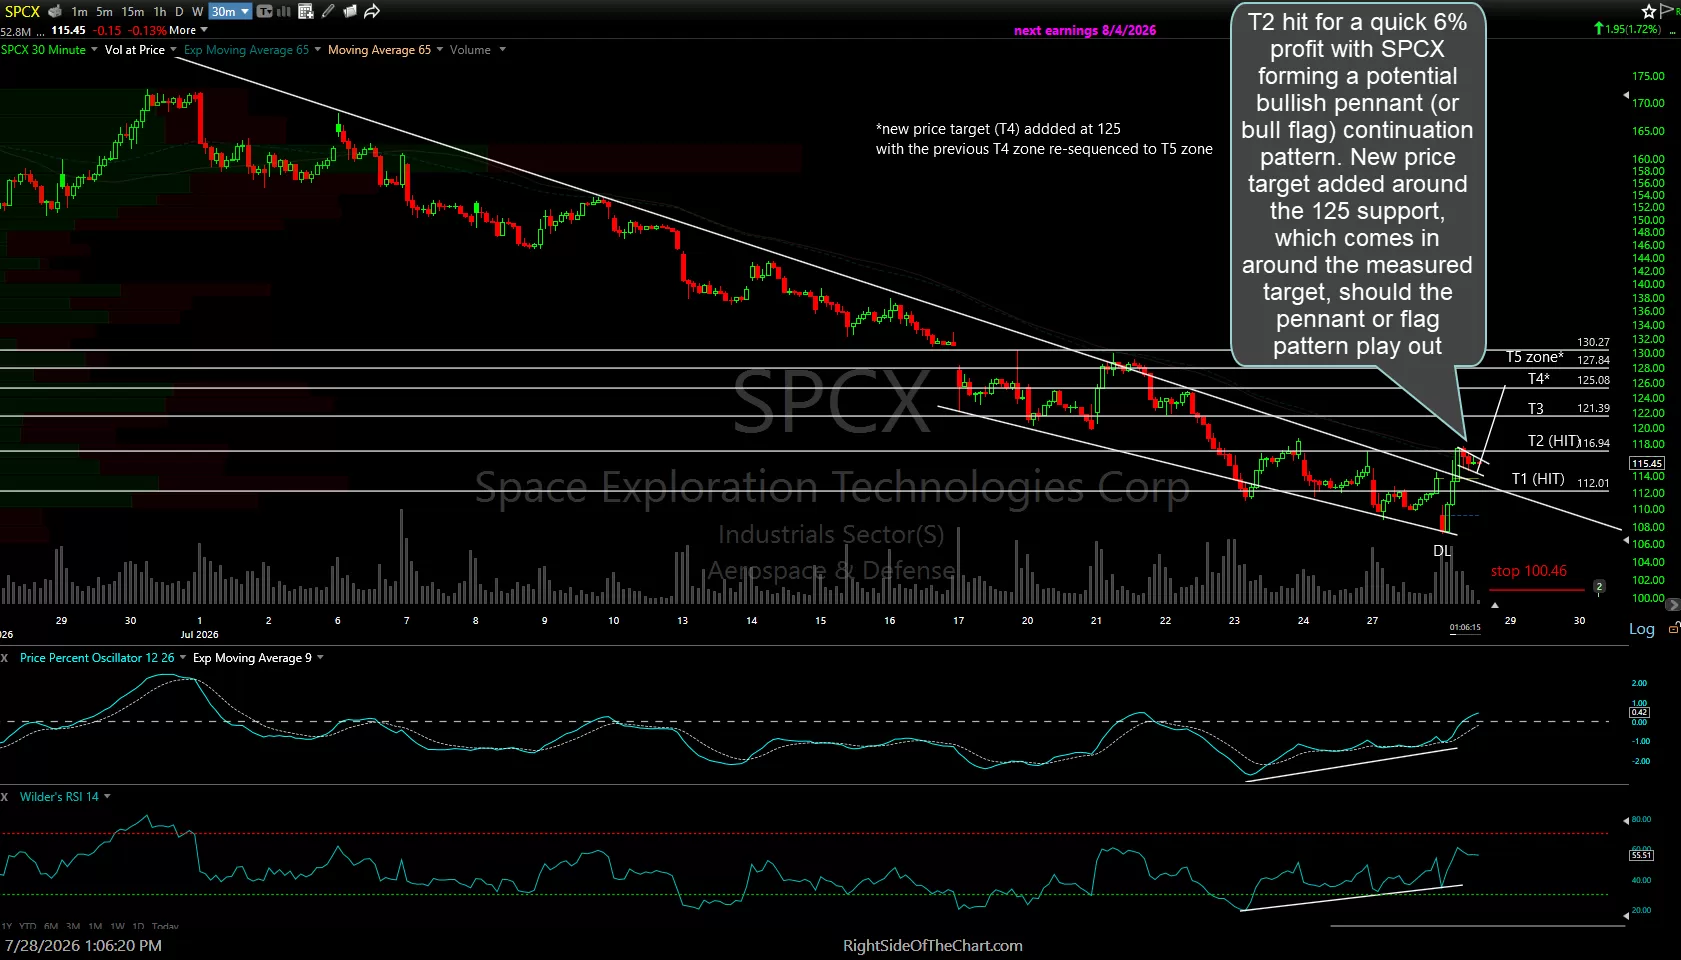Open the 30m timeframe dropdown
The width and height of the screenshot is (1681, 960).
pyautogui.click(x=230, y=12)
